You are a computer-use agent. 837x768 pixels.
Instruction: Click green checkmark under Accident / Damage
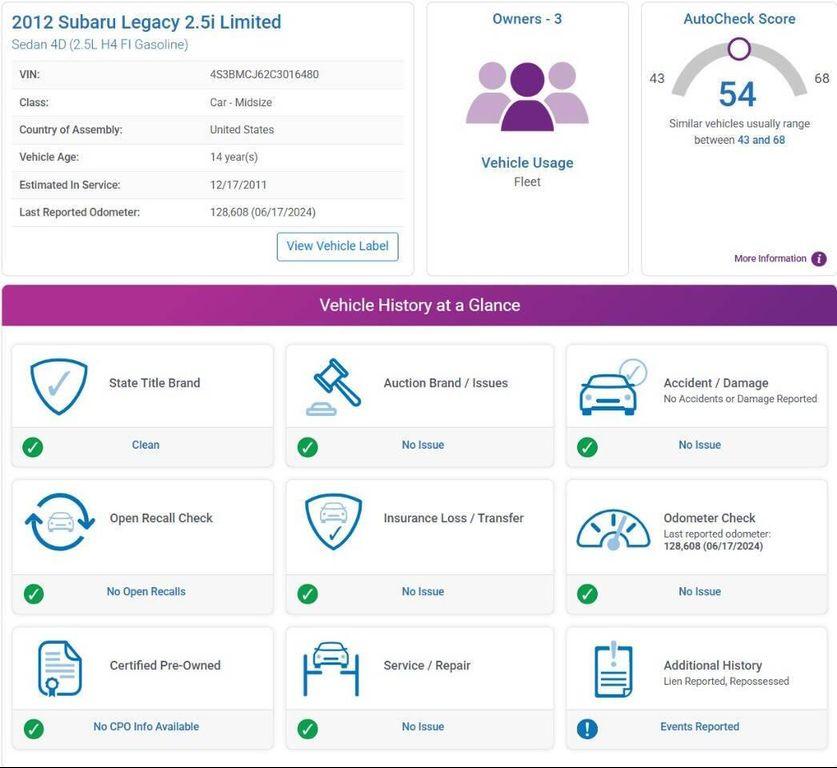tap(587, 447)
